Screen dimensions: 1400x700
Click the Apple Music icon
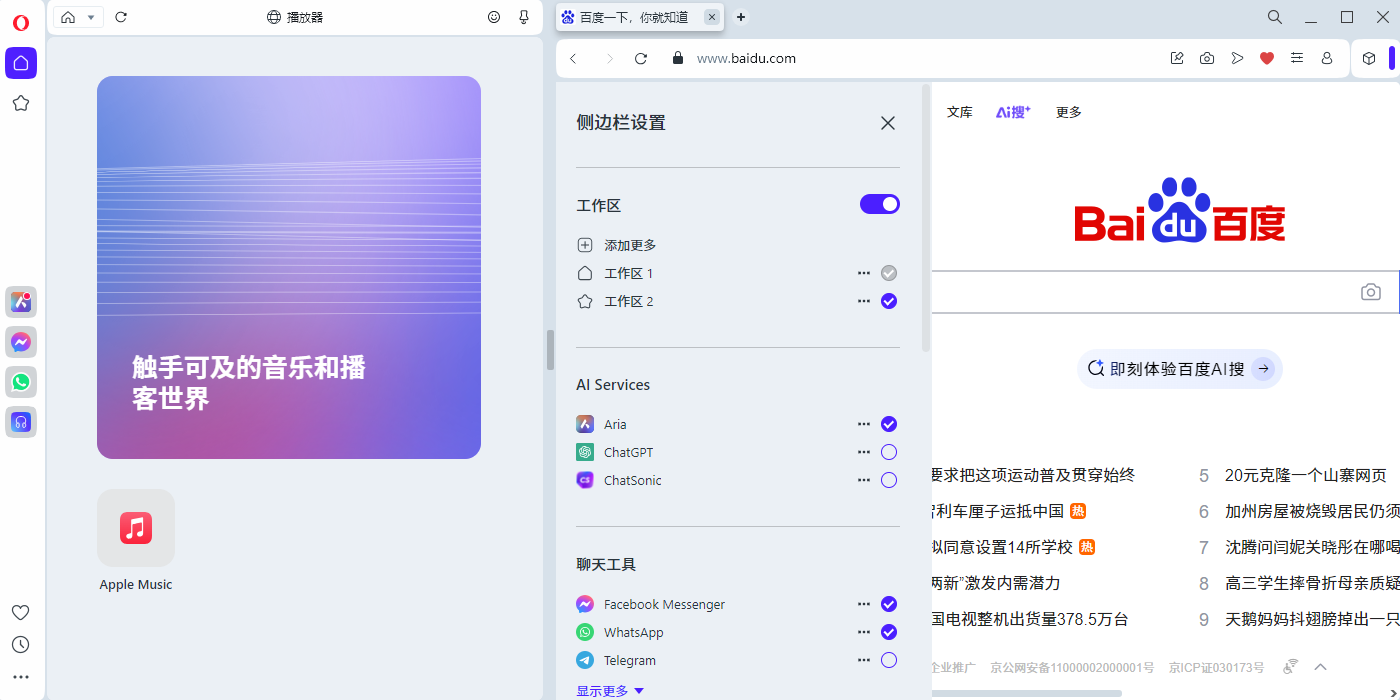click(136, 528)
